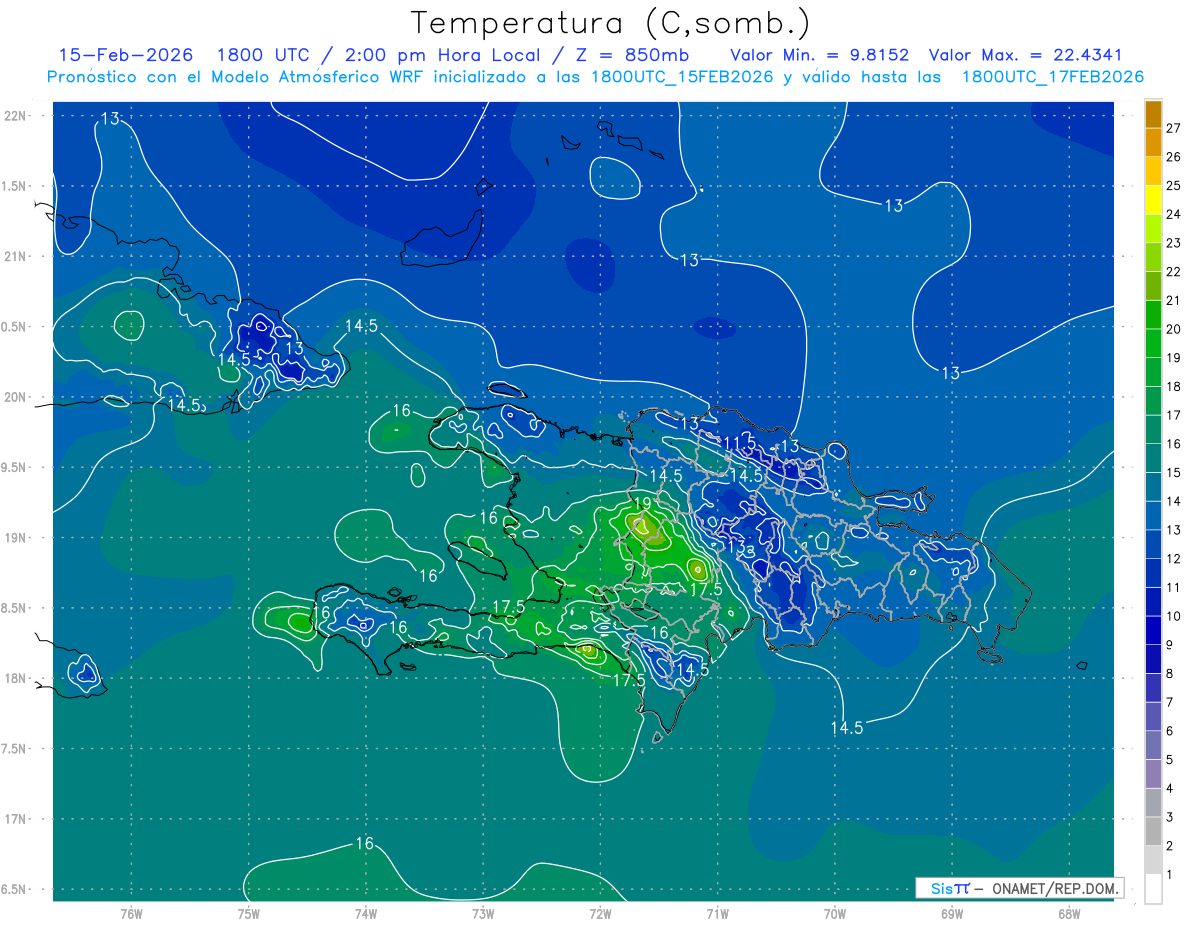Select the dark blue color bar segment labeled 9
1200x927 pixels.
point(1153,631)
